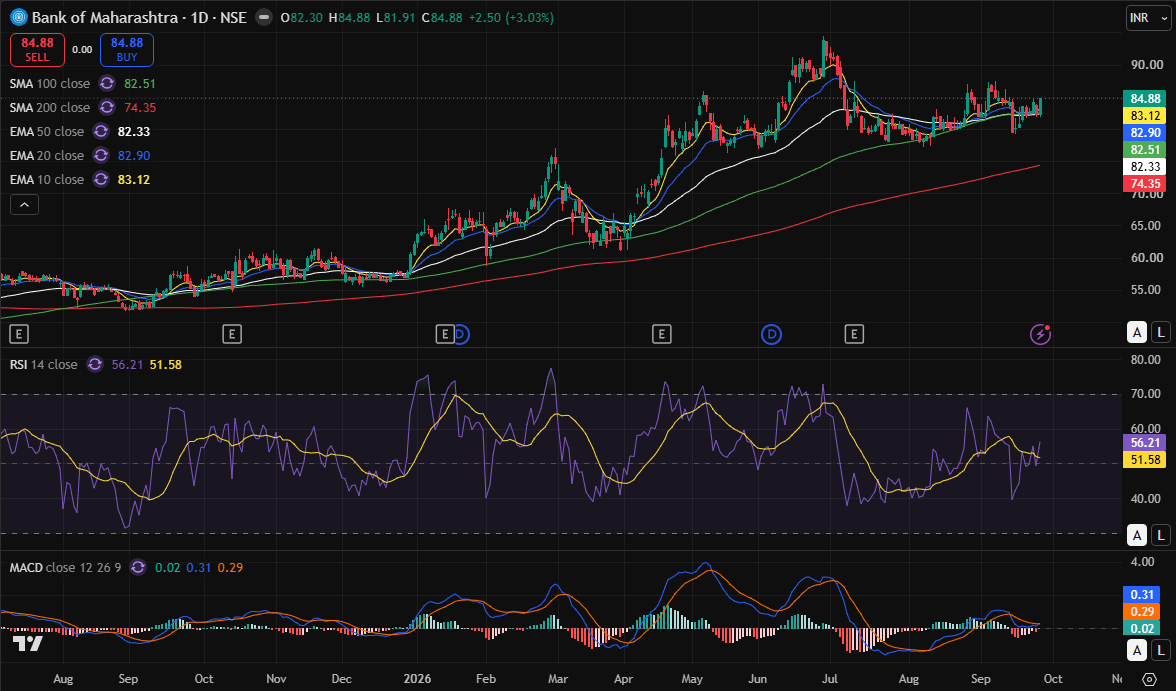1176x691 pixels.
Task: Click the green 82.51 price axis label
Action: coord(1145,150)
